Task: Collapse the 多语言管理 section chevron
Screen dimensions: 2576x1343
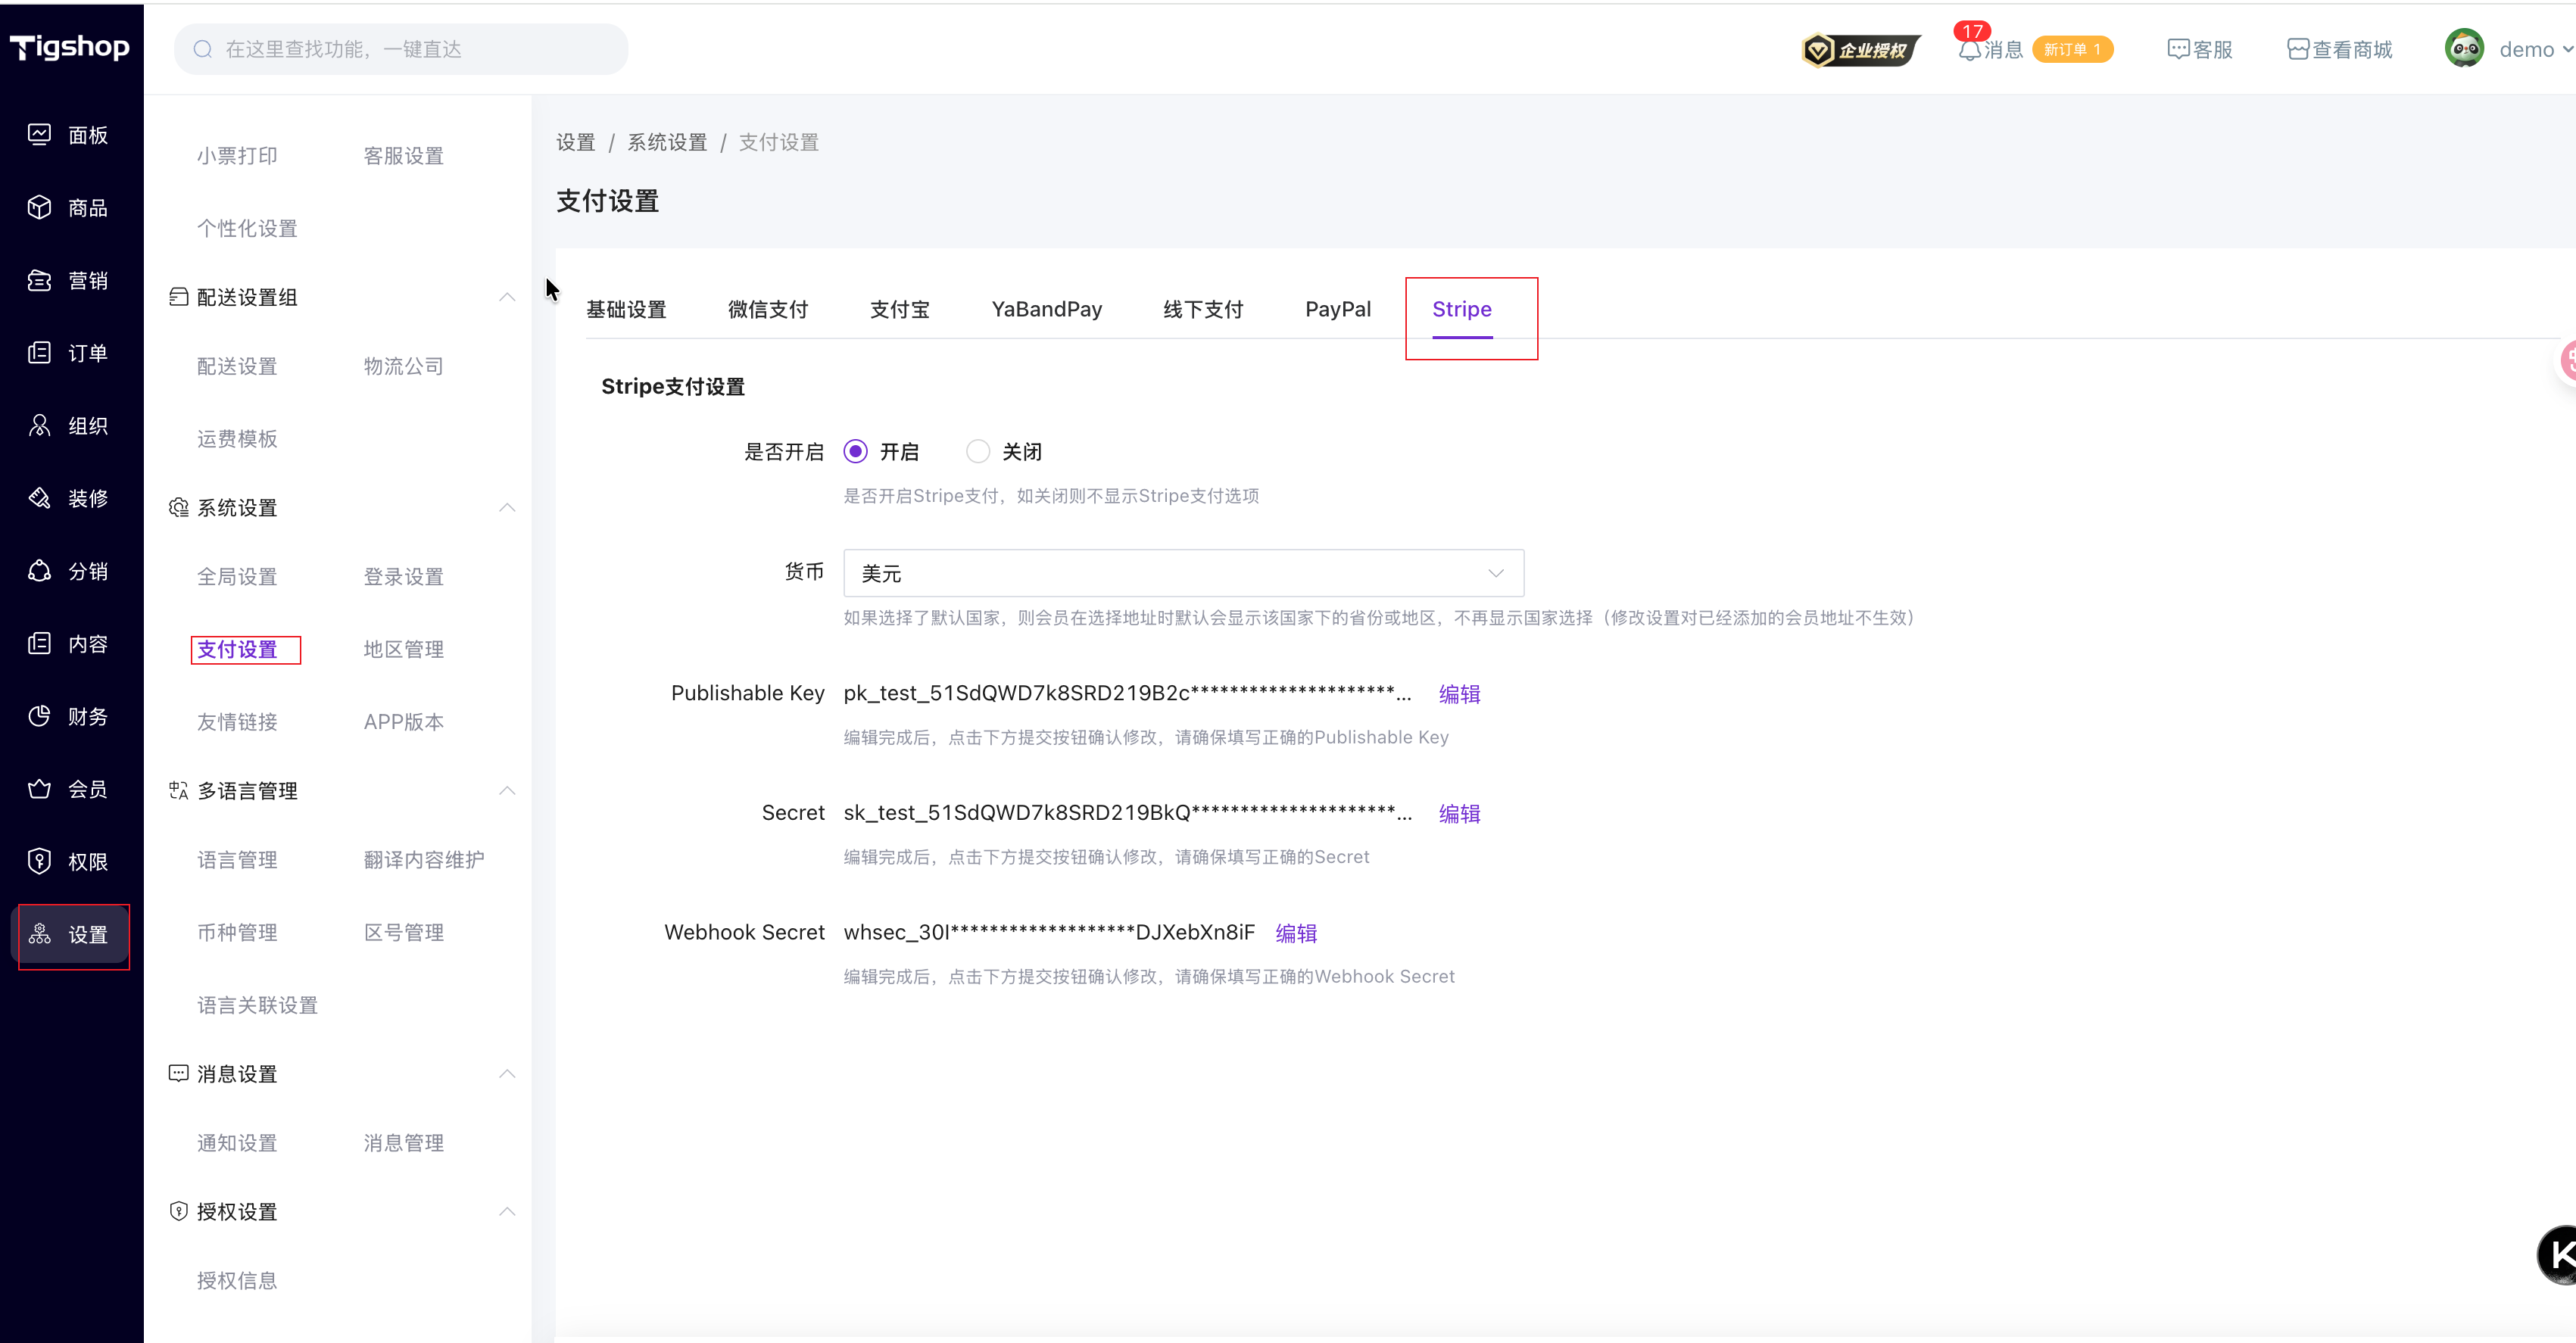Action: tap(507, 790)
